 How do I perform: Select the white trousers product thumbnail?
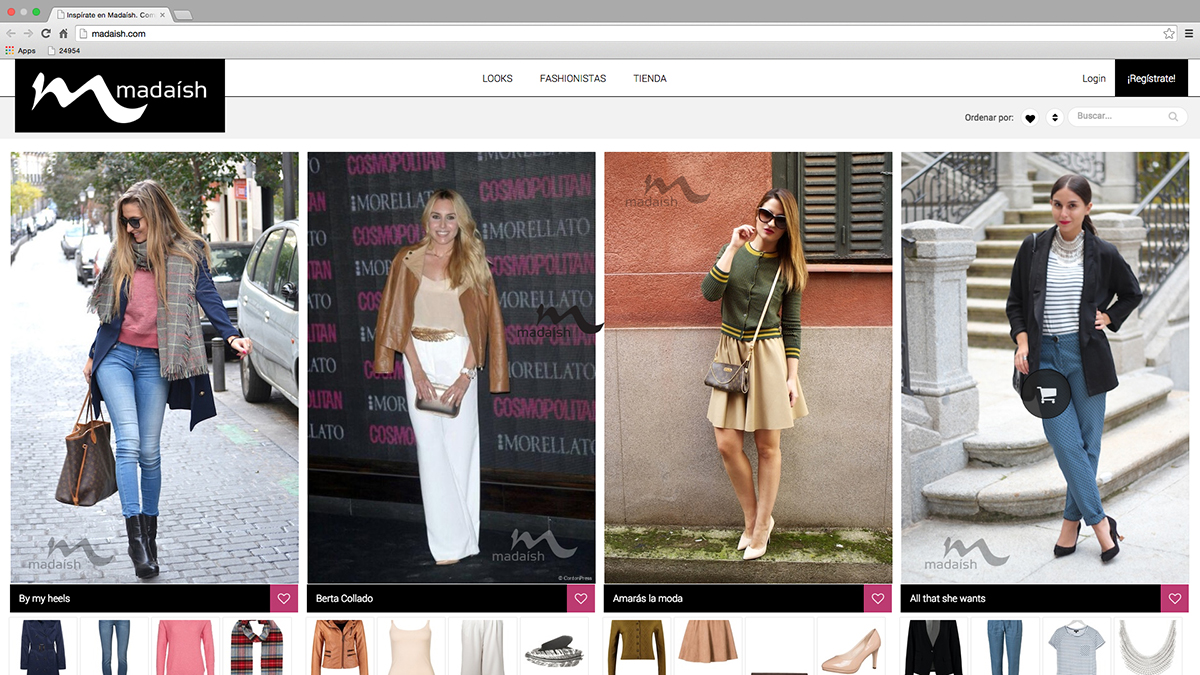pos(482,646)
